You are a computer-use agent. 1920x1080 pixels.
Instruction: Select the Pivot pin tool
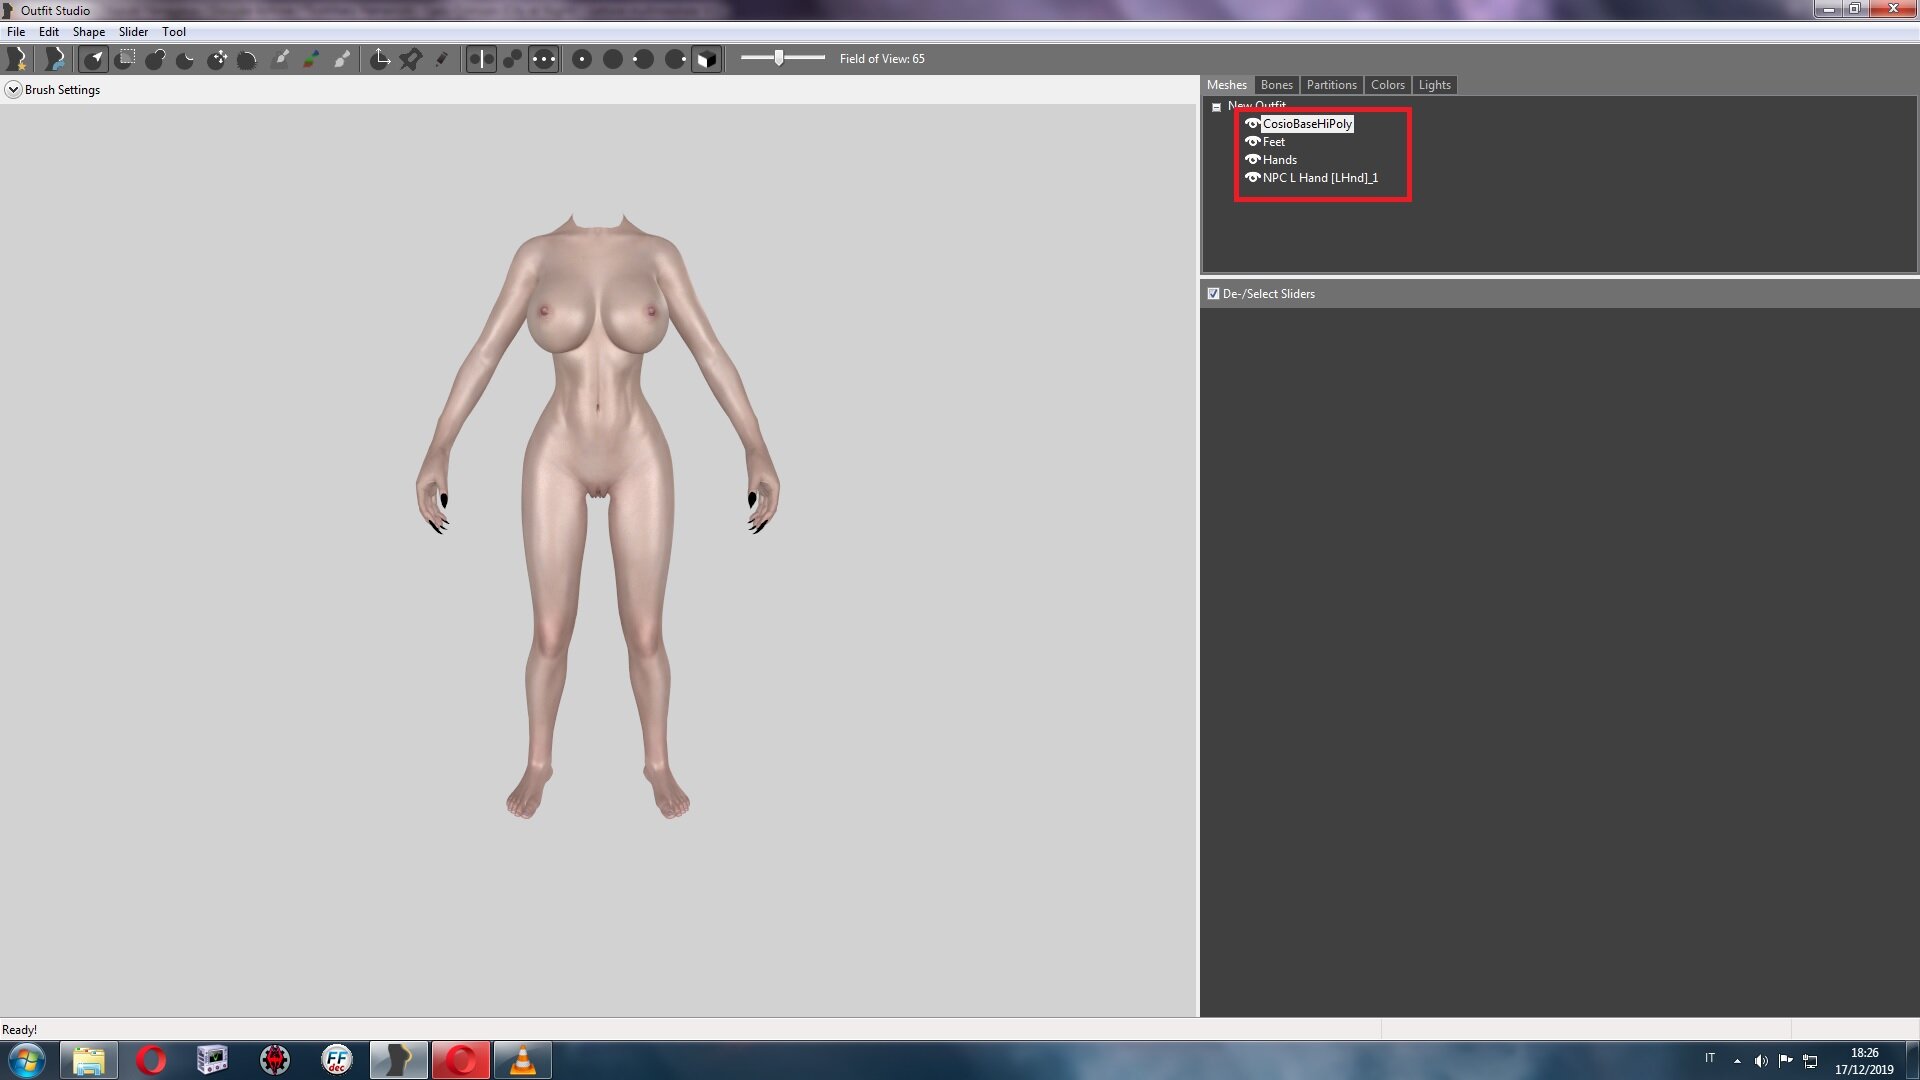click(411, 59)
